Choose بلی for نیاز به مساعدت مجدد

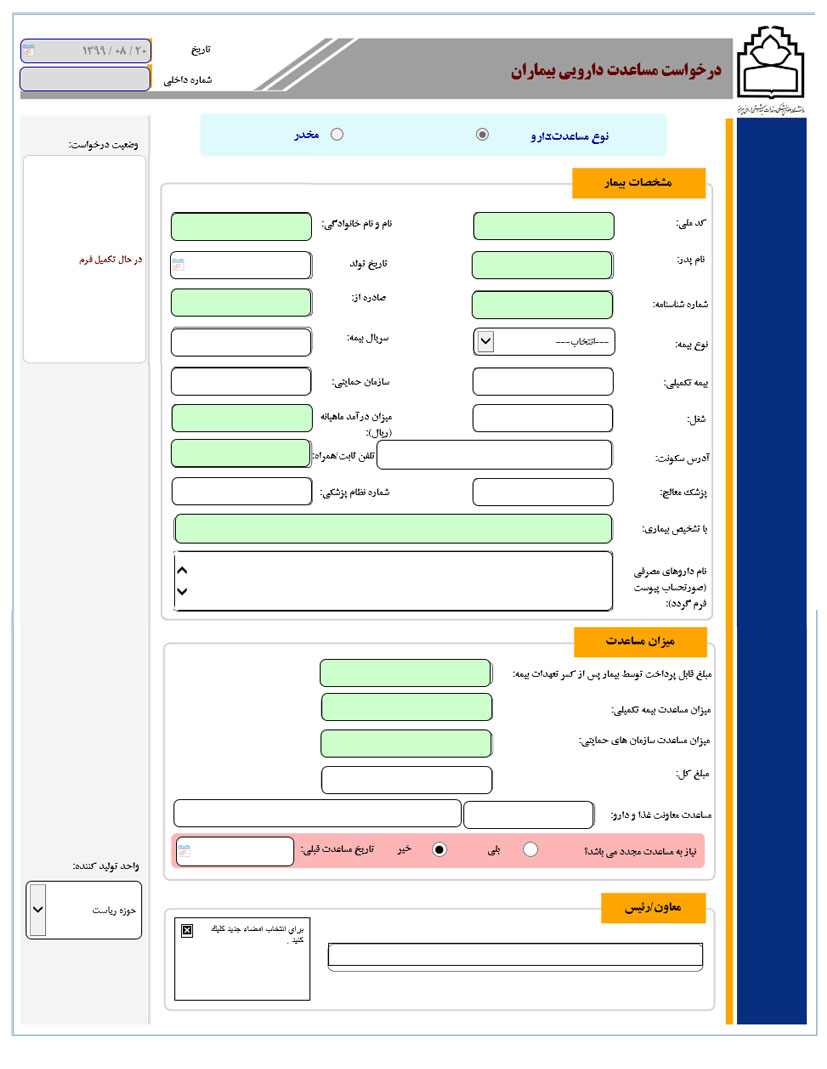pyautogui.click(x=530, y=849)
